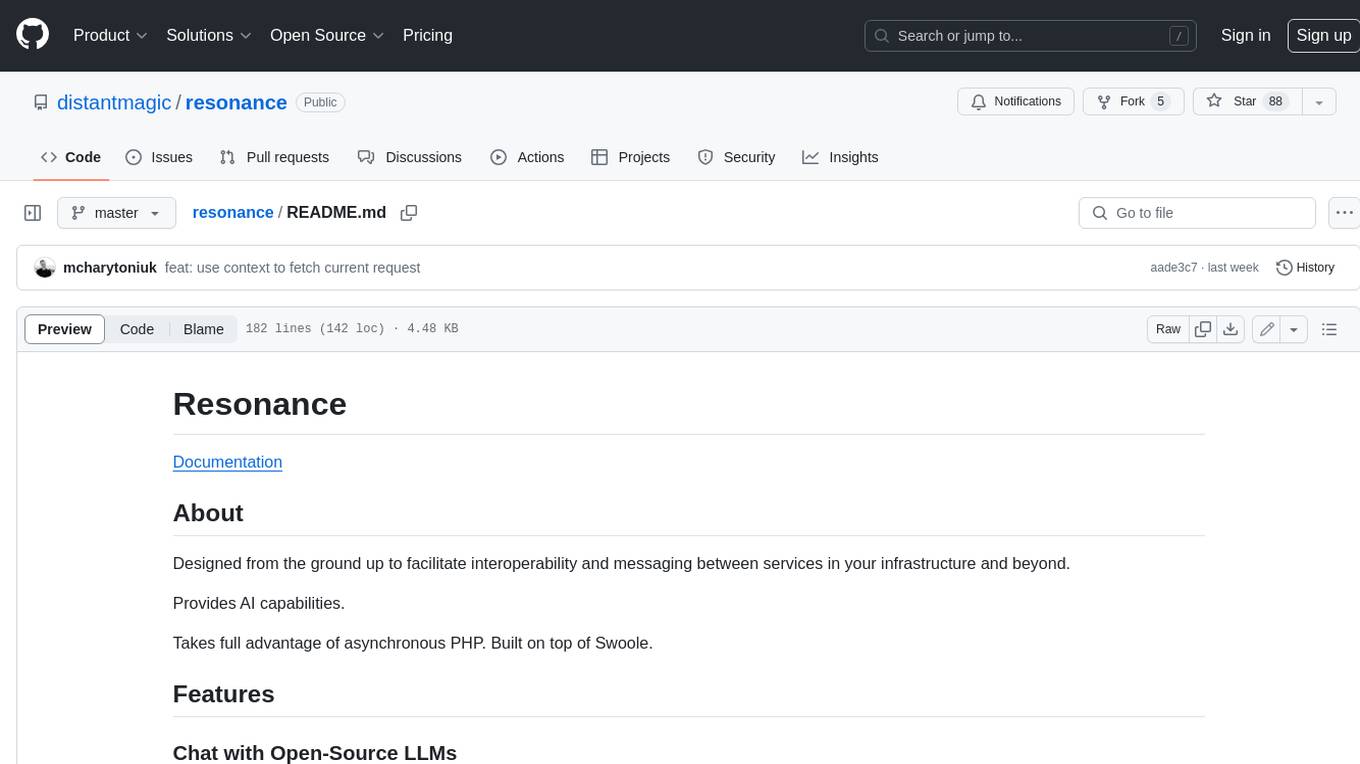Open the Projects tab
The height and width of the screenshot is (764, 1360).
pos(631,157)
